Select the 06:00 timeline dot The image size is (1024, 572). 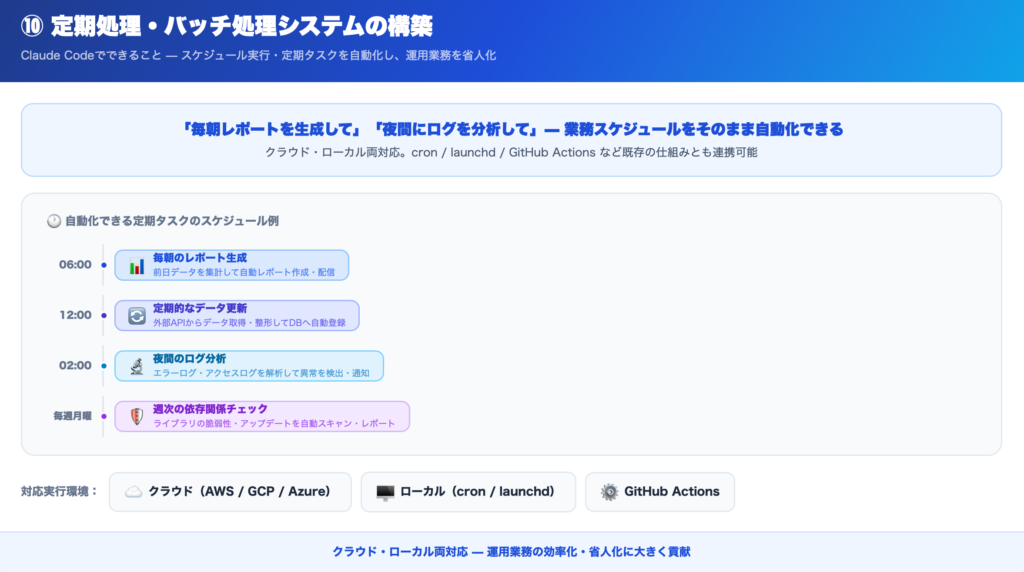[103, 265]
